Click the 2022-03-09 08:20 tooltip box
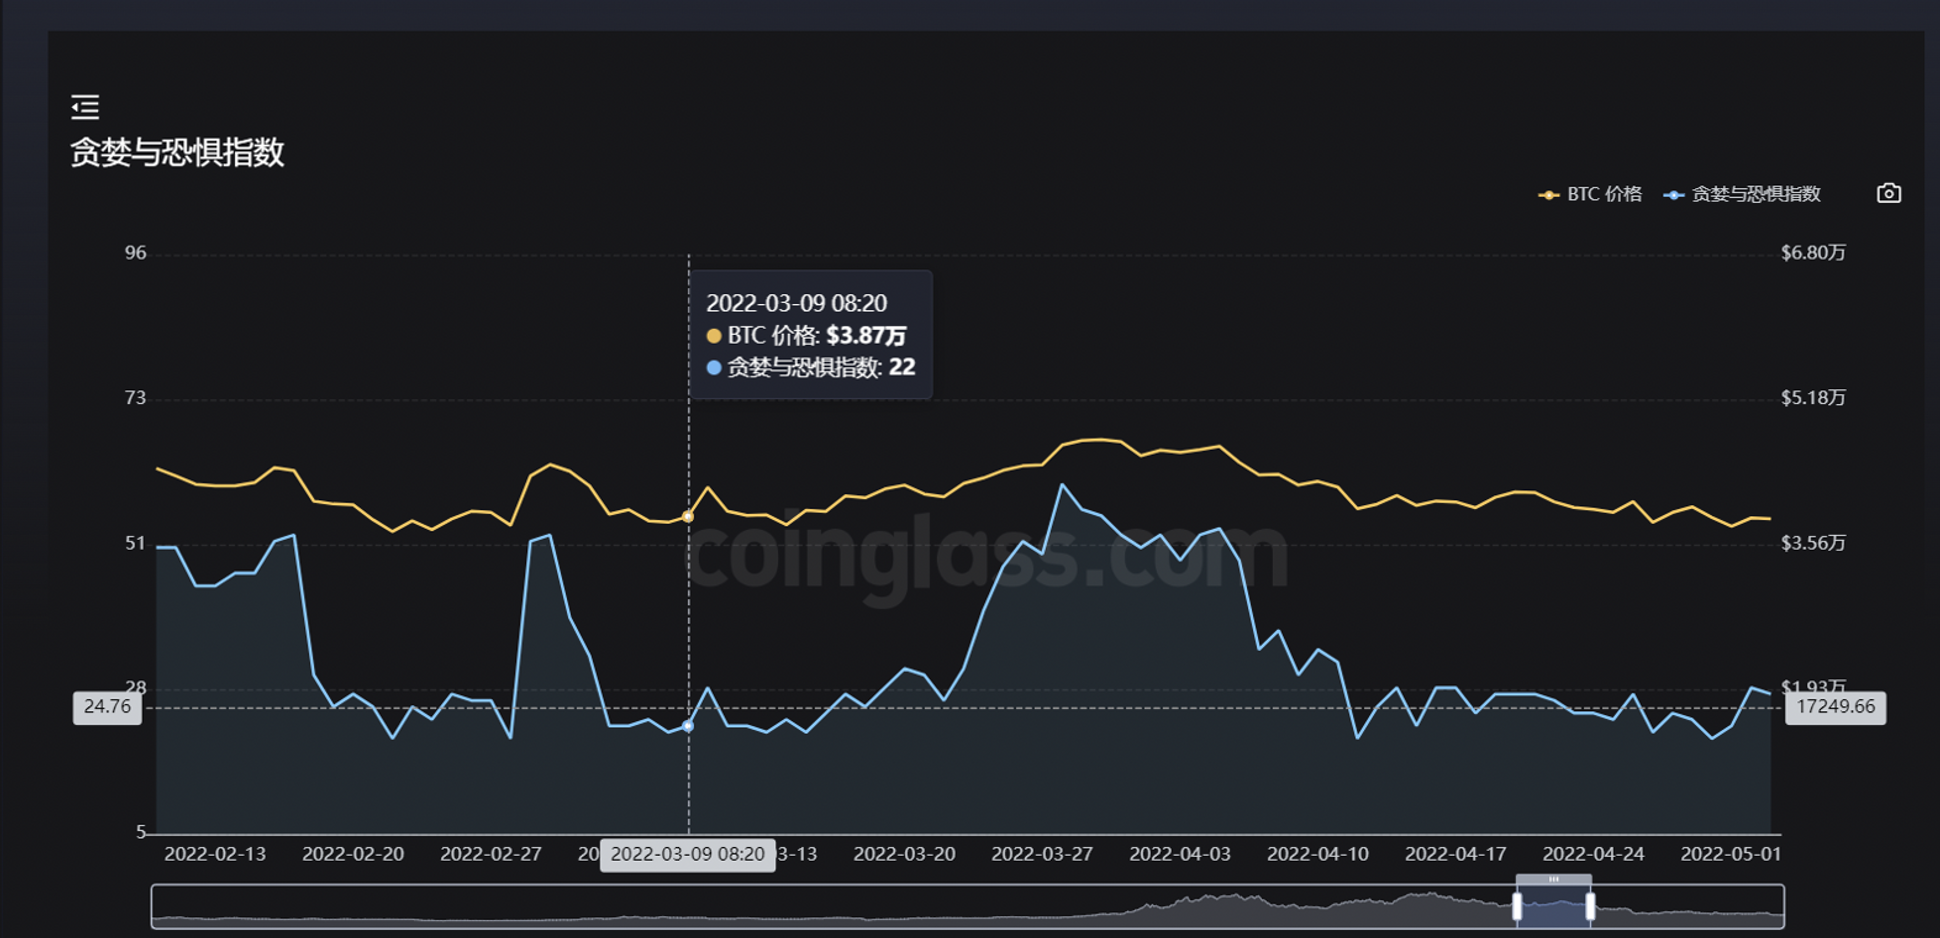Image resolution: width=1940 pixels, height=938 pixels. click(814, 335)
